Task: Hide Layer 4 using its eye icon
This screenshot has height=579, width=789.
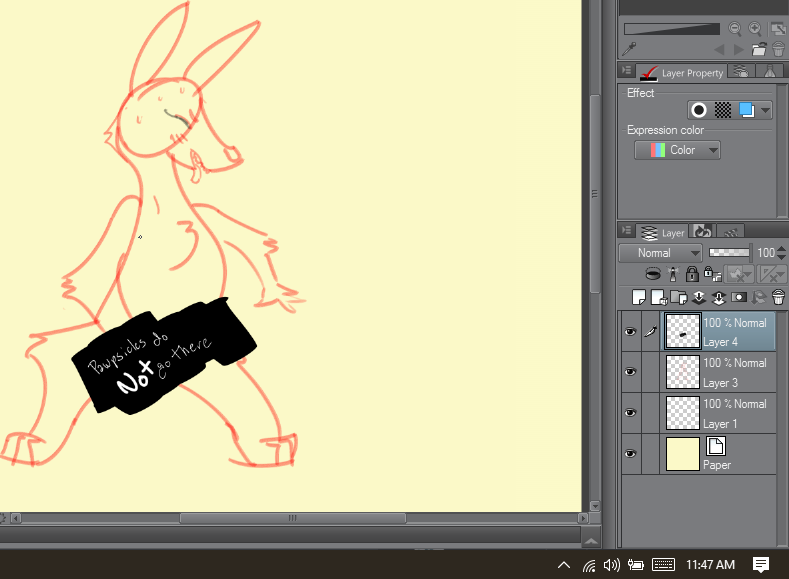Action: pyautogui.click(x=630, y=332)
